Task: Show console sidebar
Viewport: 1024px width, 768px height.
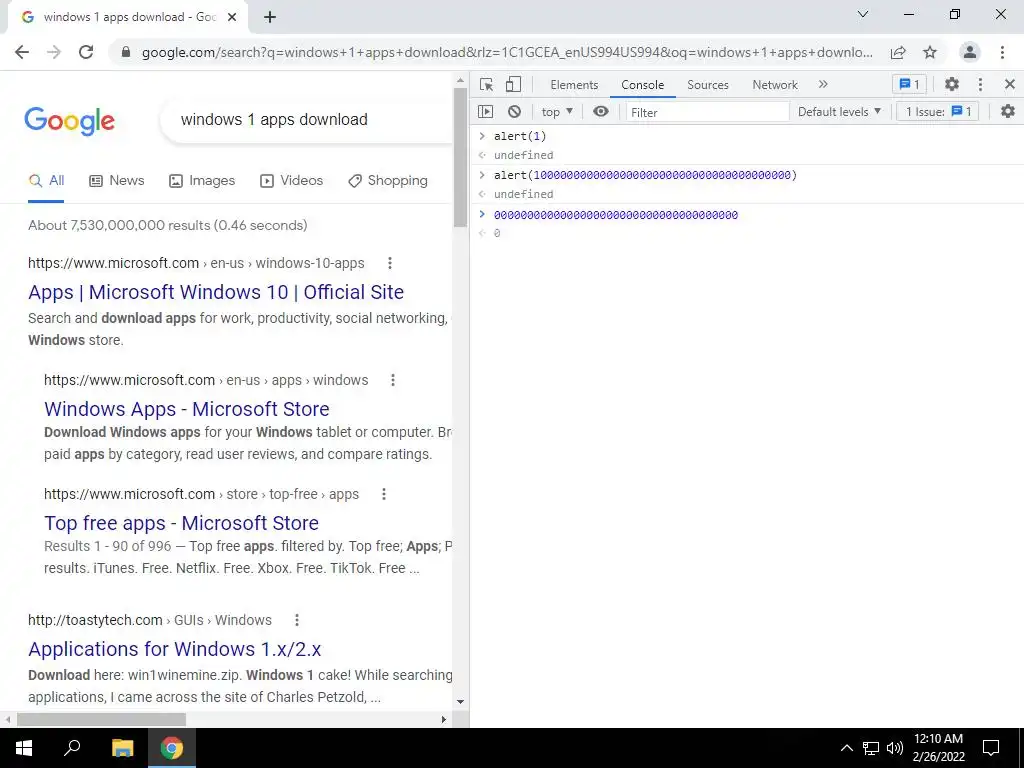Action: click(485, 112)
